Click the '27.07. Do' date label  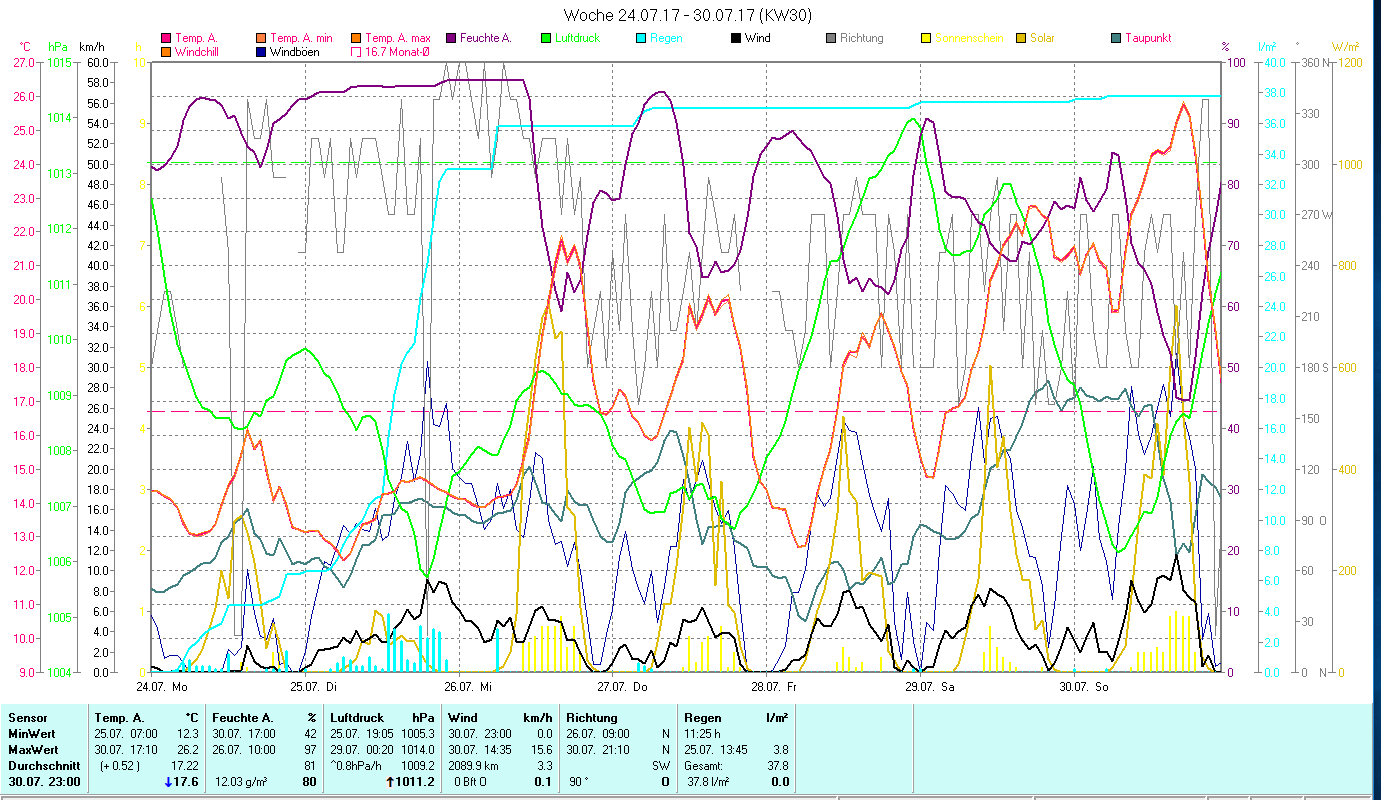coord(622,687)
